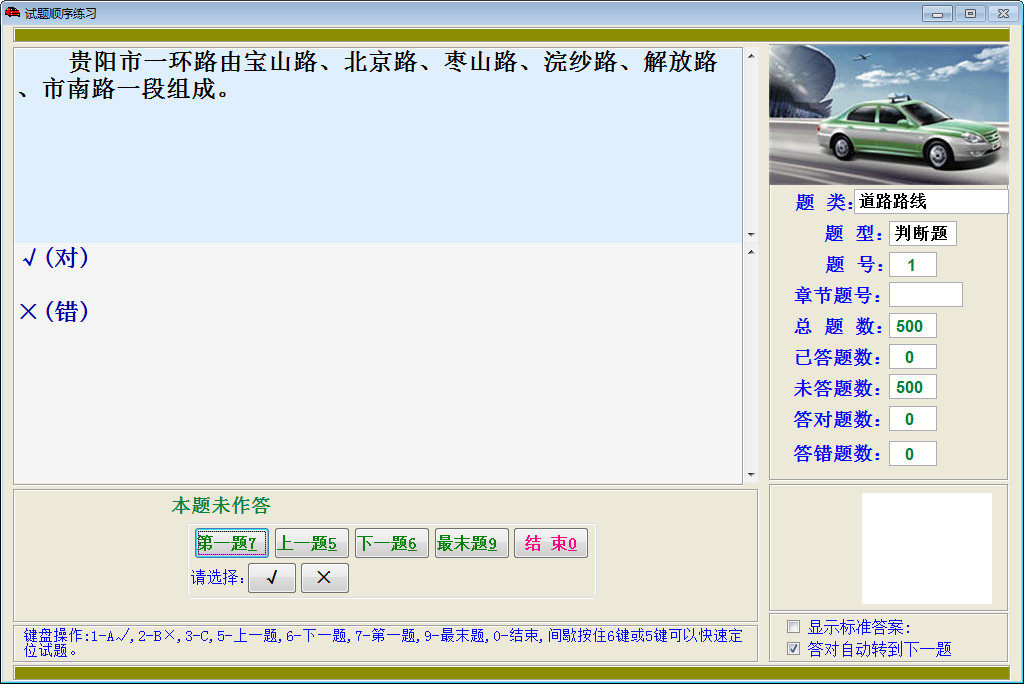Close the 试题顺序练习 window
The width and height of the screenshot is (1024, 684).
tap(1004, 14)
